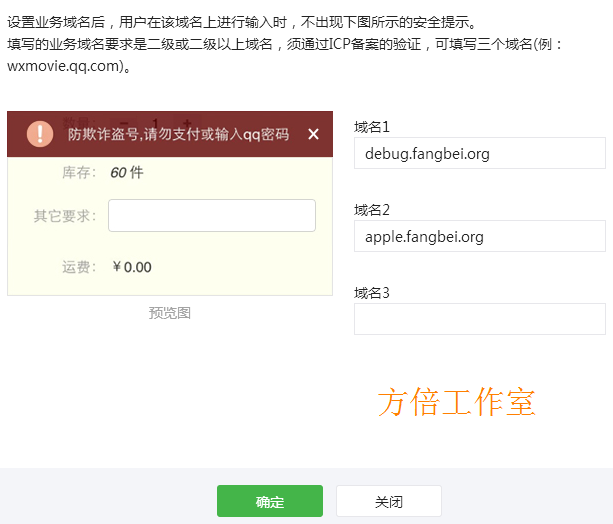Dismiss the anti-fraud warning banner

313,134
